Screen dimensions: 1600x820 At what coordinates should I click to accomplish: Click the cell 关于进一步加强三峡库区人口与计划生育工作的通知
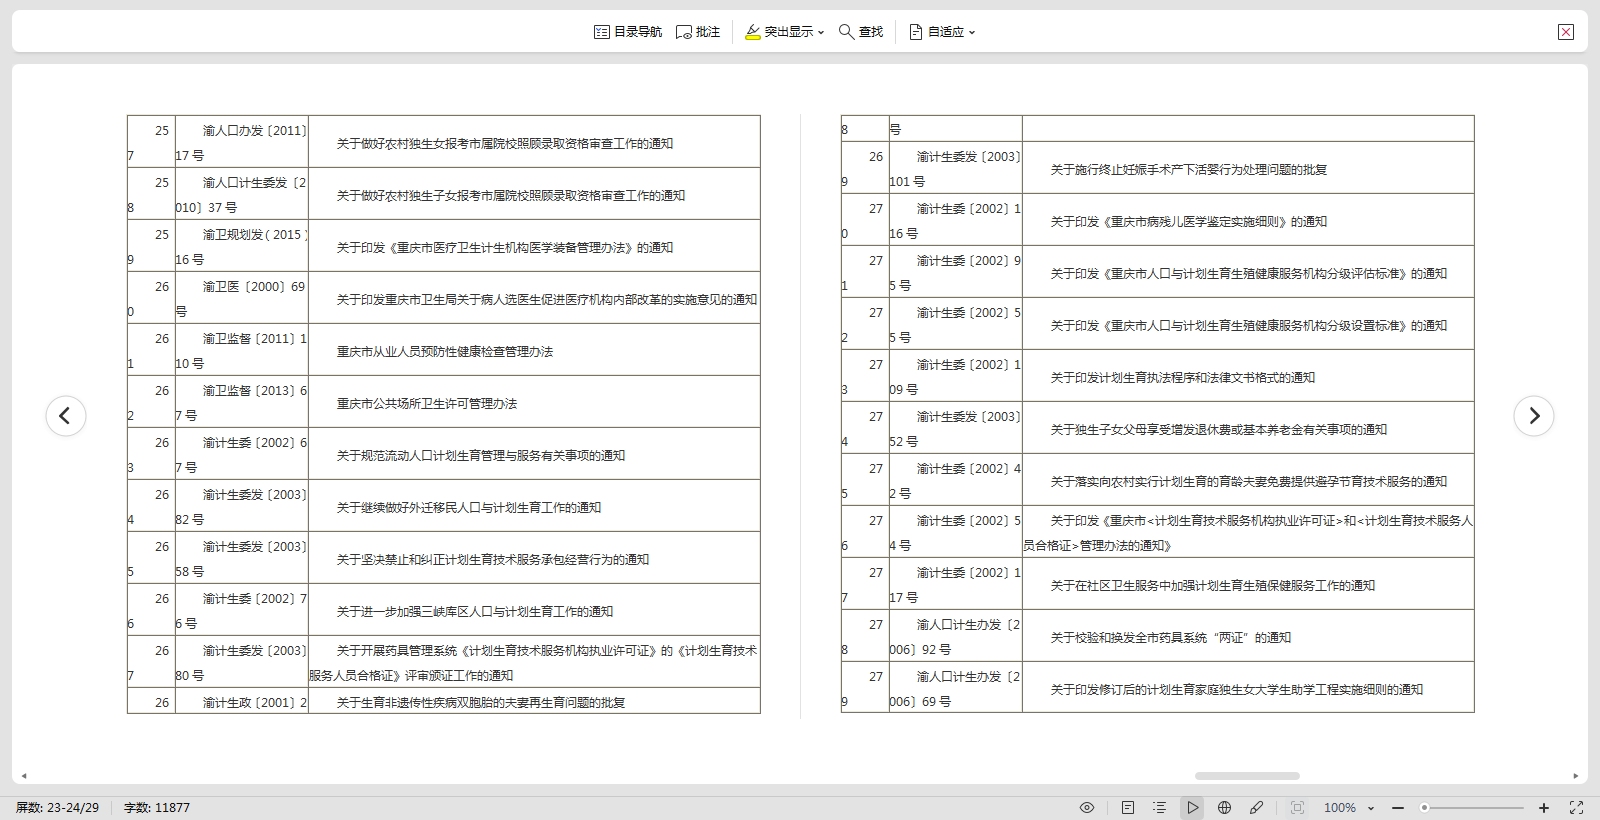pyautogui.click(x=534, y=610)
